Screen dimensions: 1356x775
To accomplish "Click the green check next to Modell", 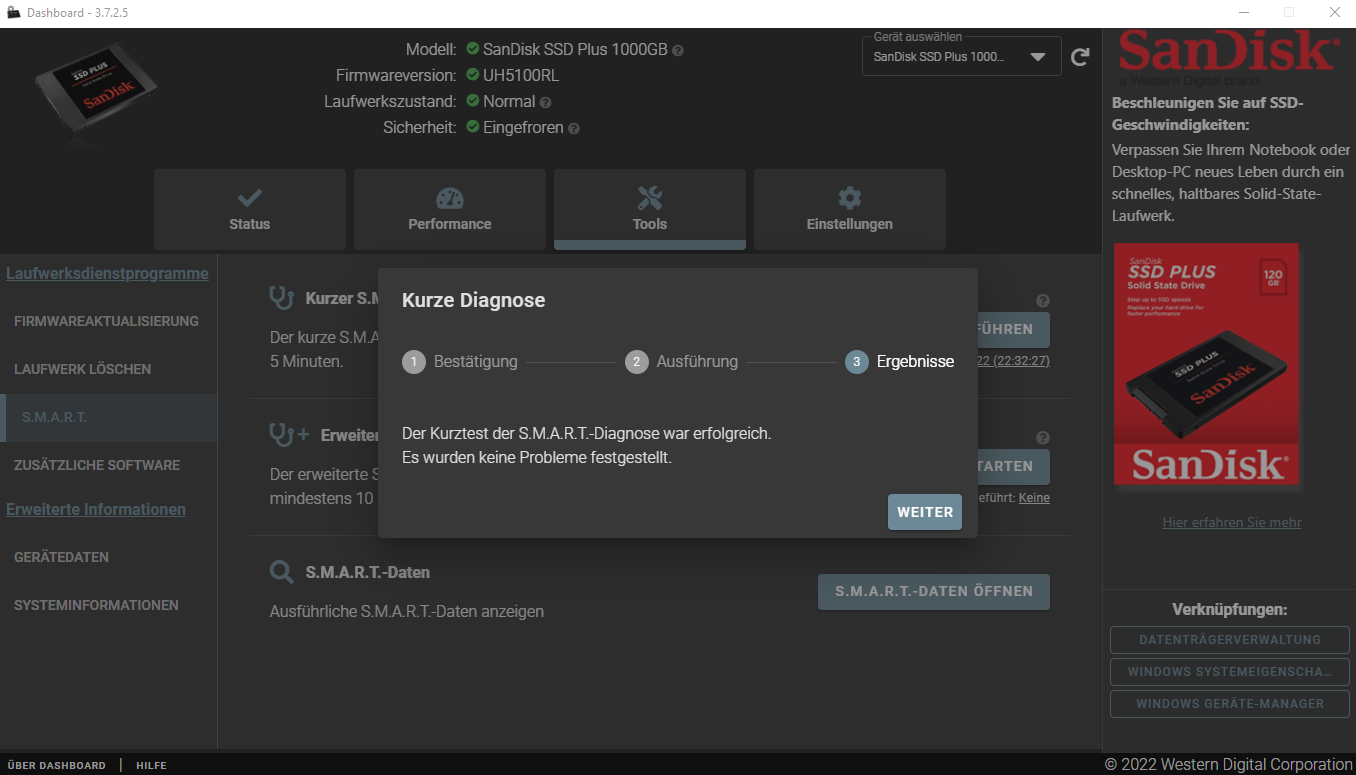I will [x=473, y=49].
